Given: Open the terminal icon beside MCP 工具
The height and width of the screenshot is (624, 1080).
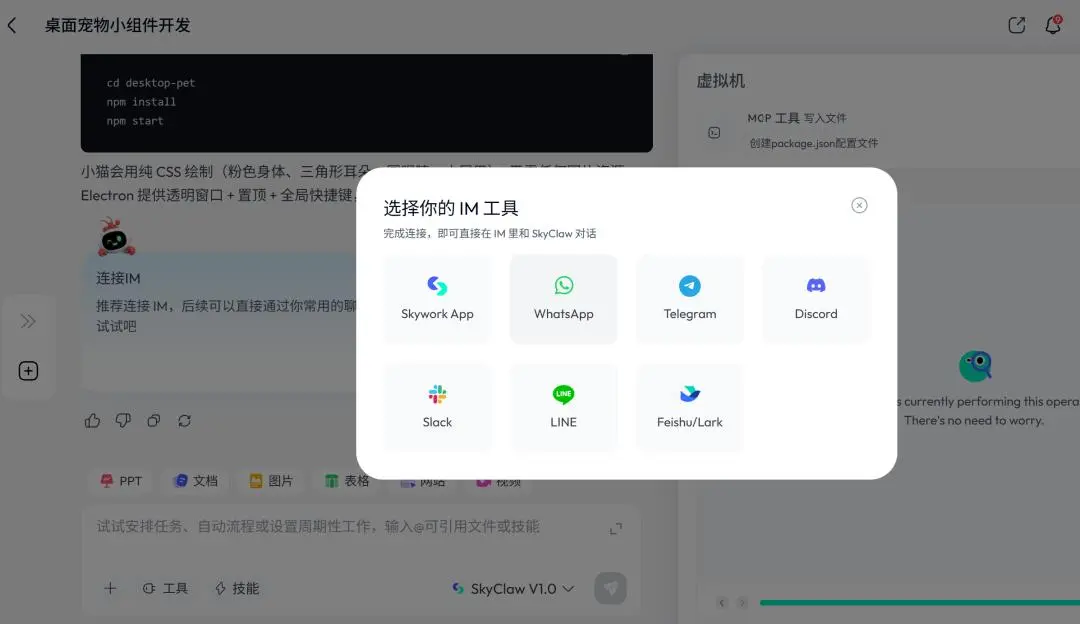Looking at the screenshot, I should 714,132.
